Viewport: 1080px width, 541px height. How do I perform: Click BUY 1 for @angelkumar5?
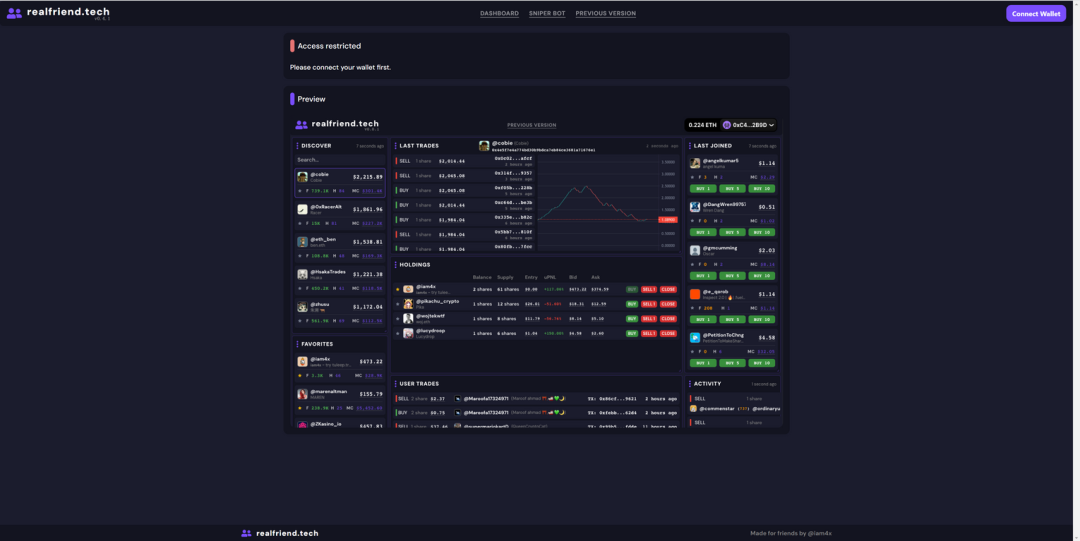click(x=703, y=189)
